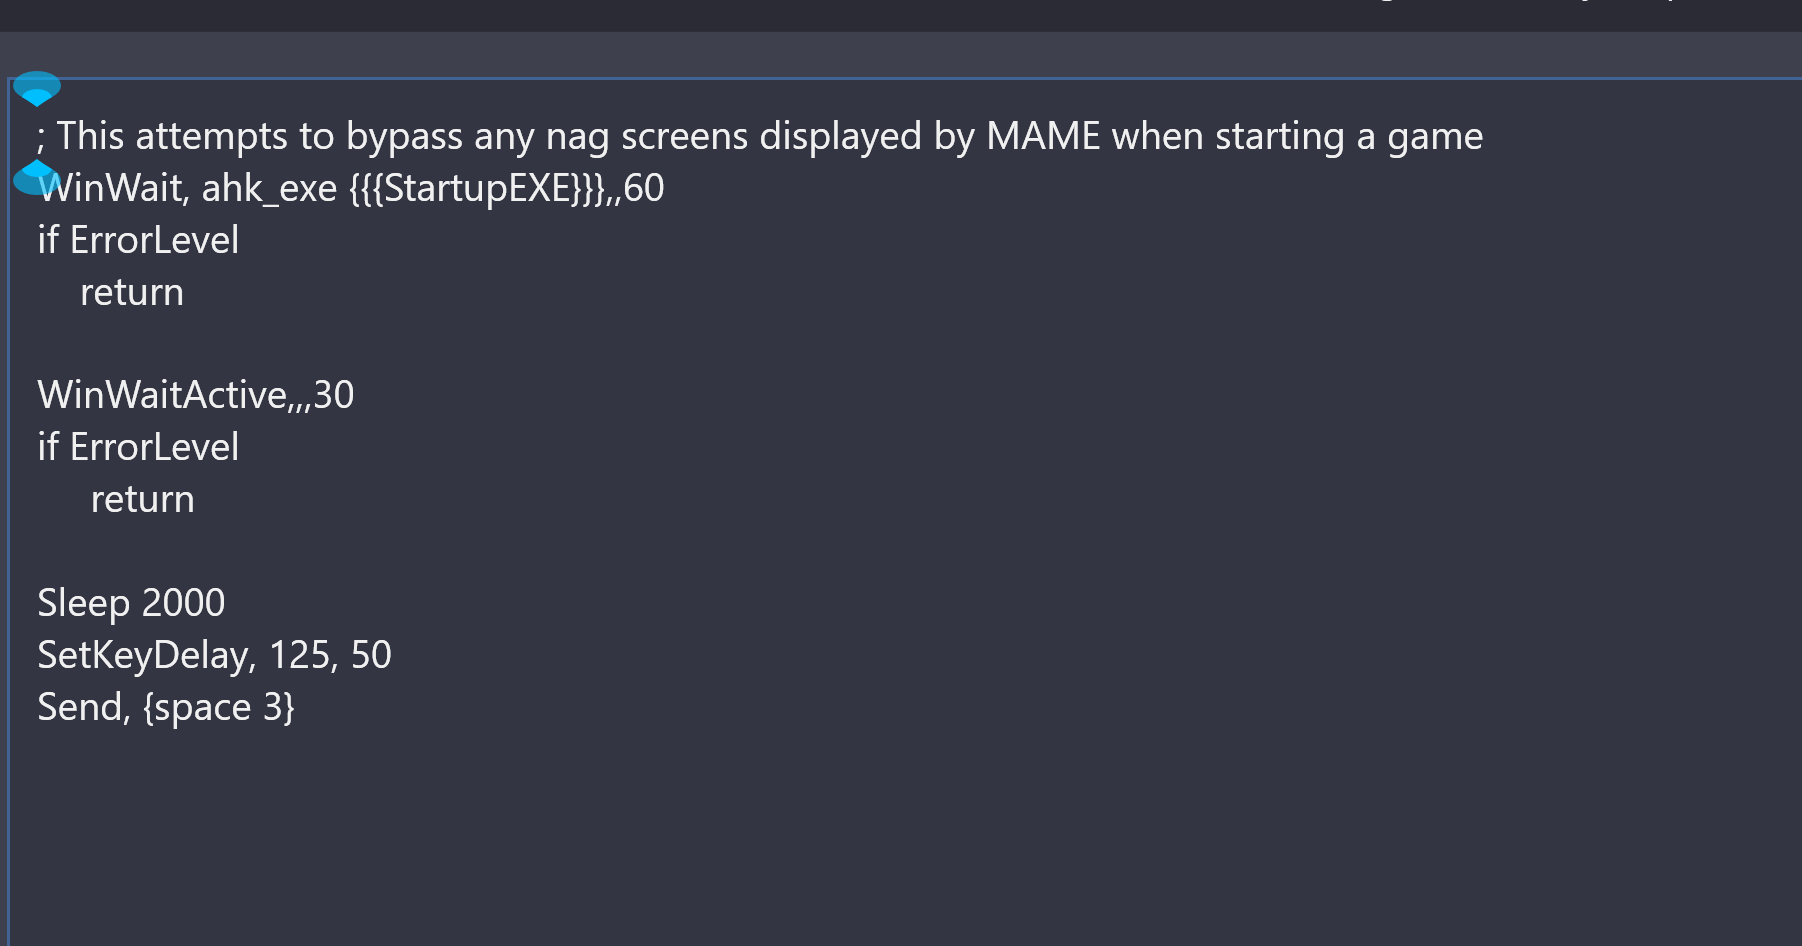This screenshot has height=946, width=1802.
Task: Place cursor on the WinWaitActive,,,30 line
Action: pyautogui.click(x=196, y=395)
